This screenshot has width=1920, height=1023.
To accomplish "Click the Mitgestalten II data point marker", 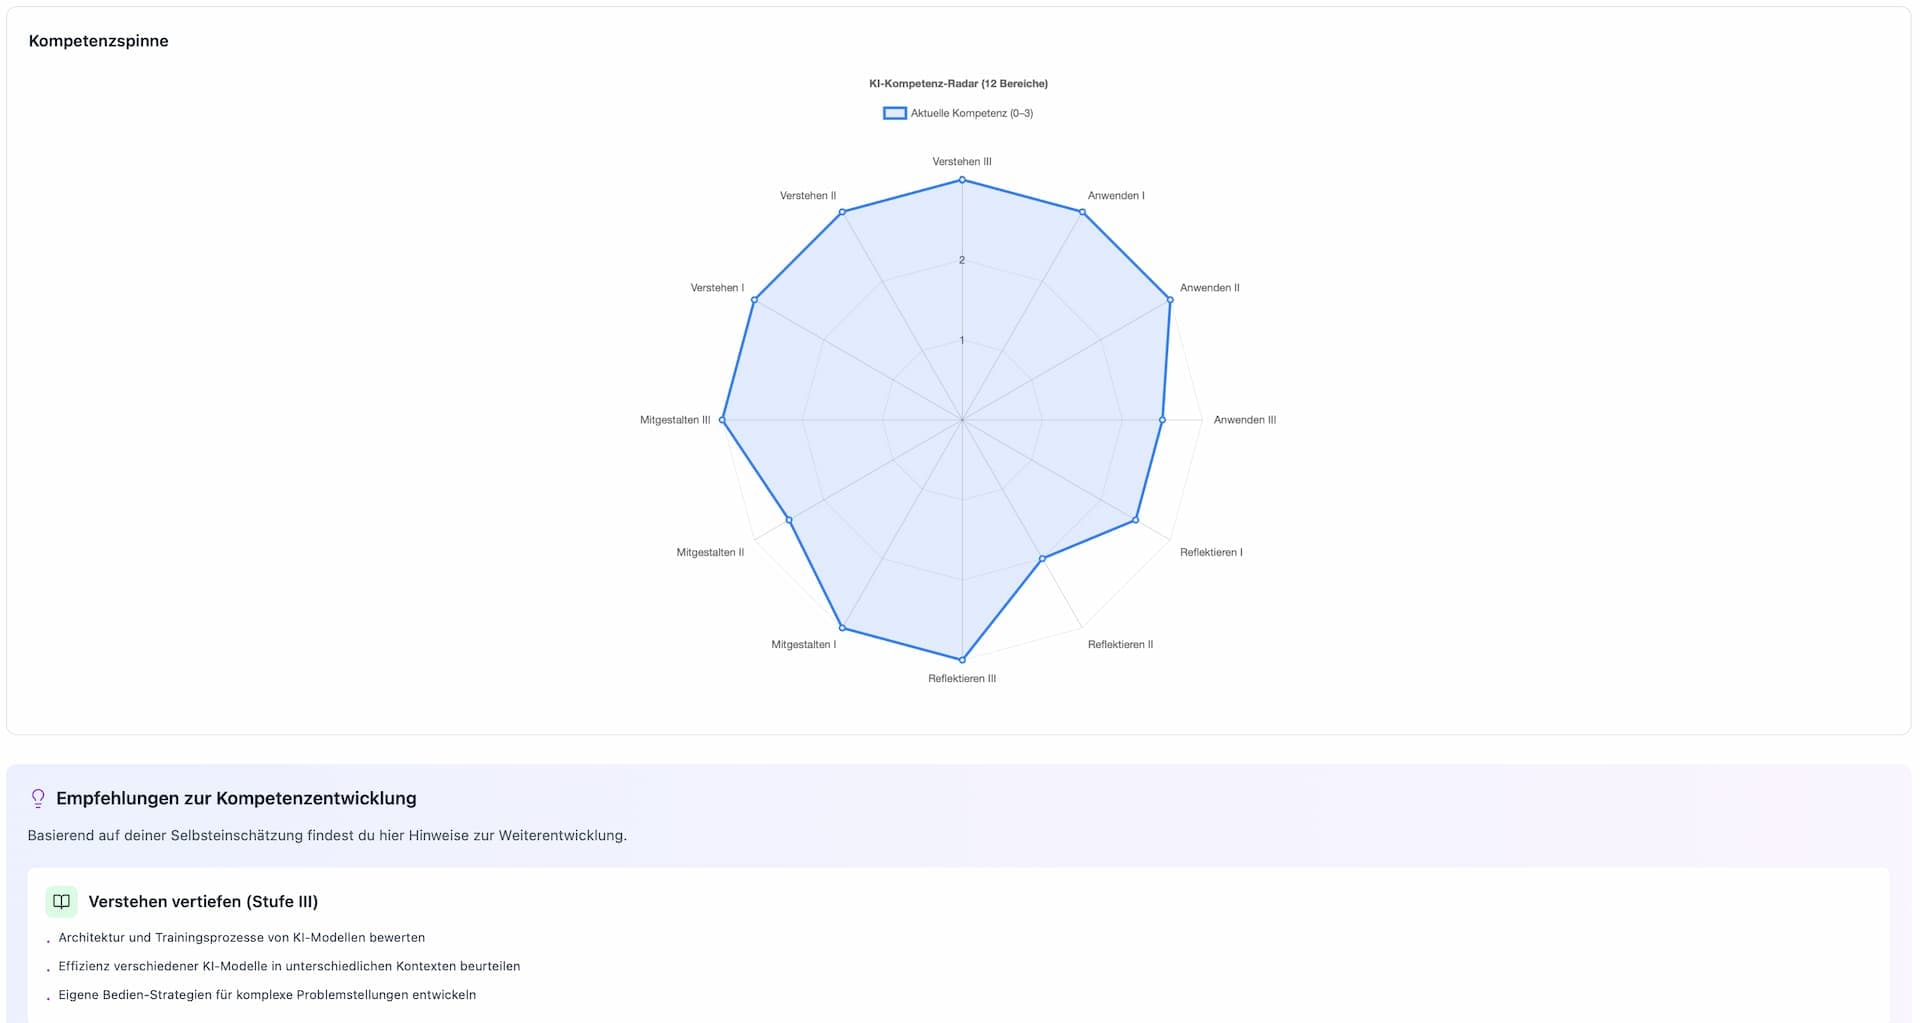I will tap(789, 520).
